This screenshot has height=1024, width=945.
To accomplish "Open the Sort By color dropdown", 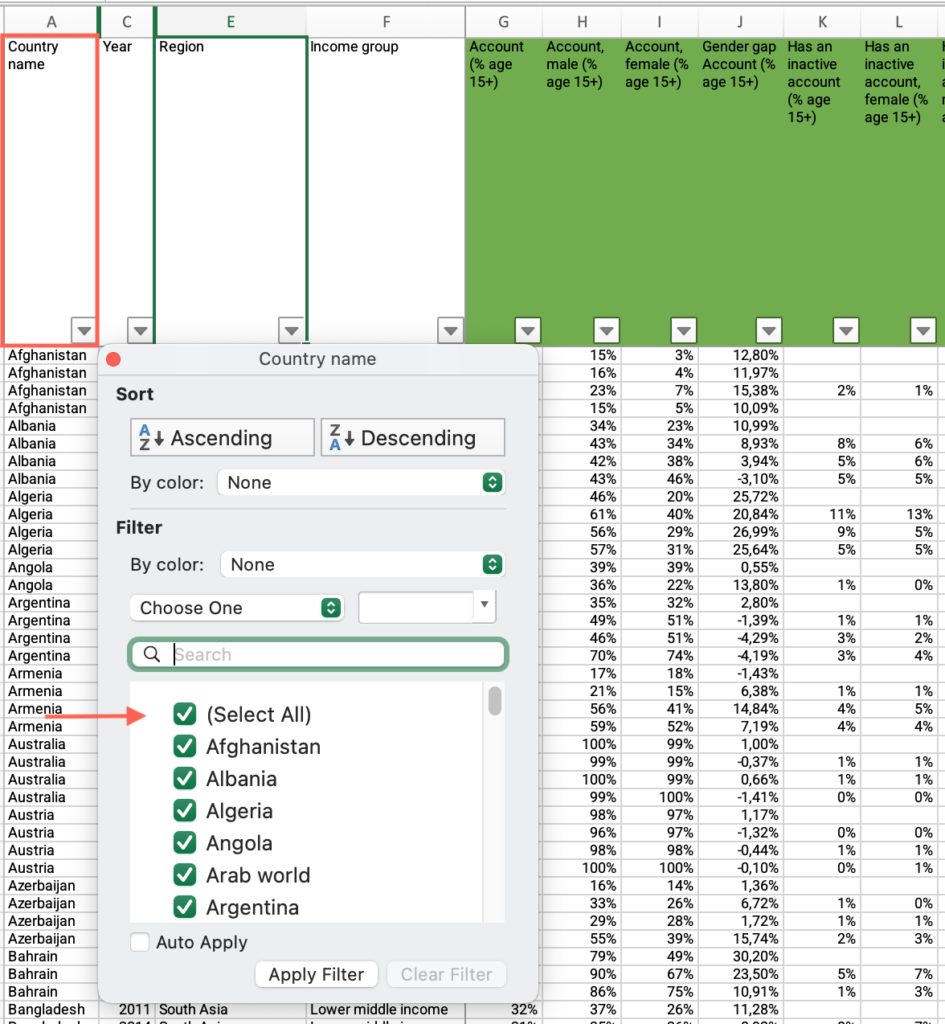I will (x=361, y=483).
